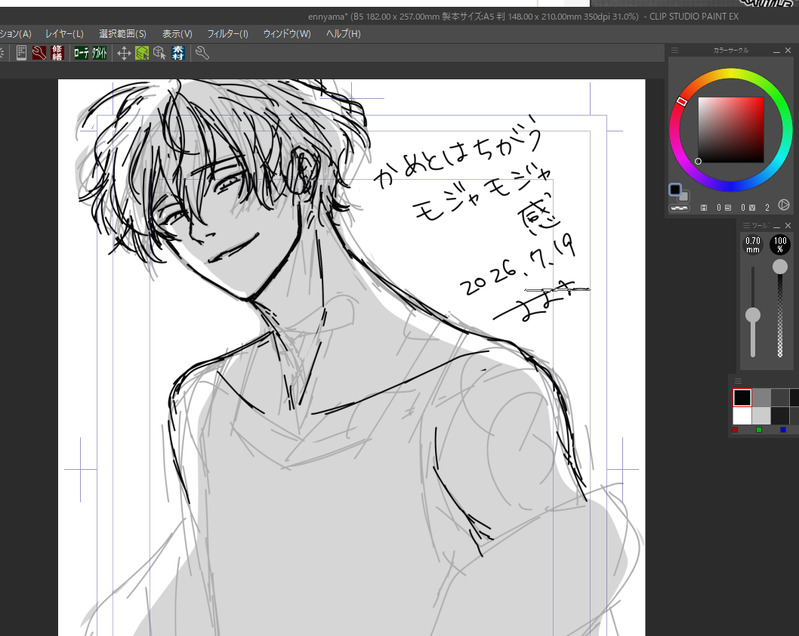This screenshot has height=636, width=799.
Task: Close the カラーサークル panel
Action: point(788,50)
